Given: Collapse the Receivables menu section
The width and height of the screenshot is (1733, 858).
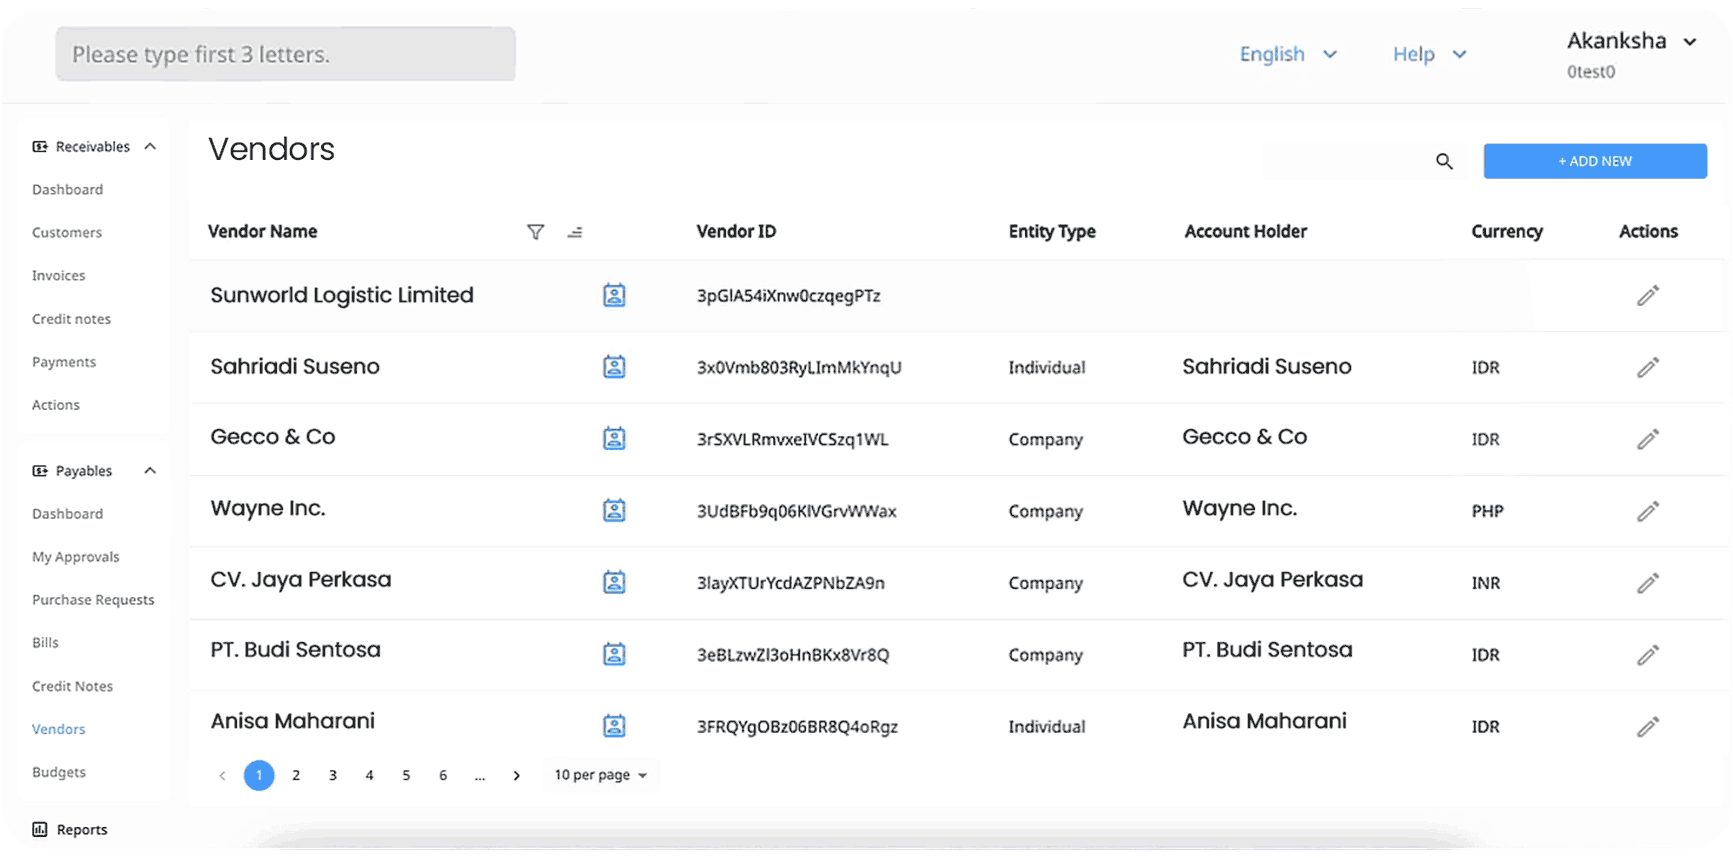Looking at the screenshot, I should pos(150,147).
